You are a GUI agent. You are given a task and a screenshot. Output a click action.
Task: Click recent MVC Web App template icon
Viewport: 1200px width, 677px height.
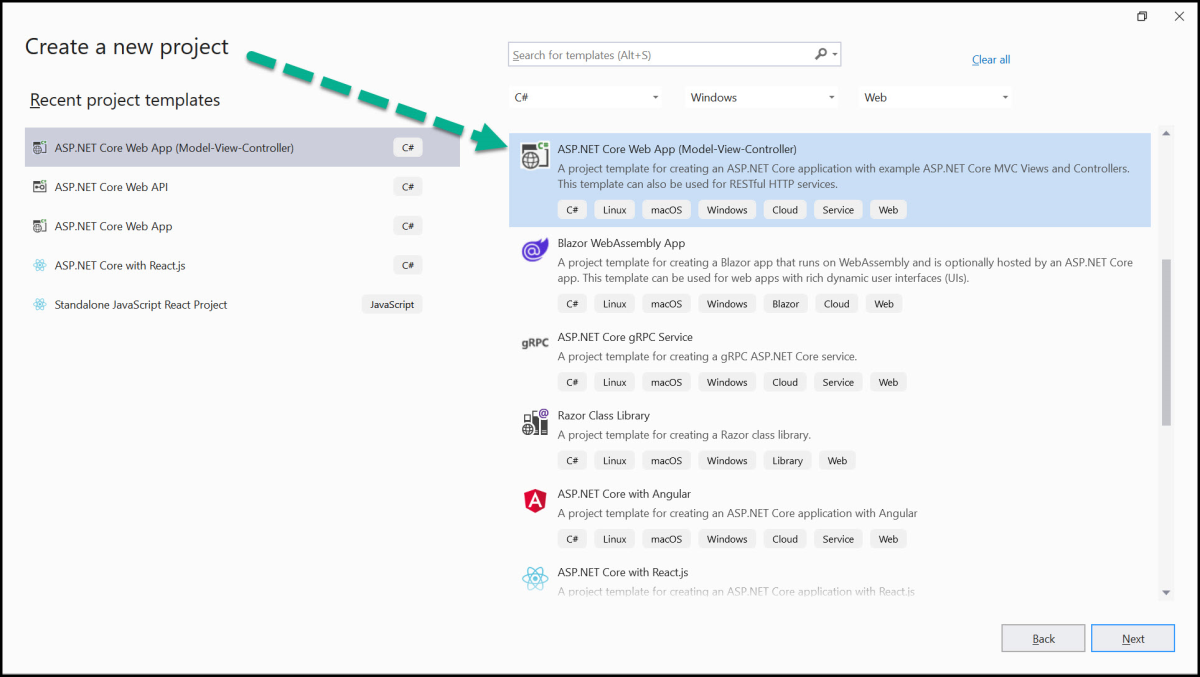pyautogui.click(x=40, y=148)
